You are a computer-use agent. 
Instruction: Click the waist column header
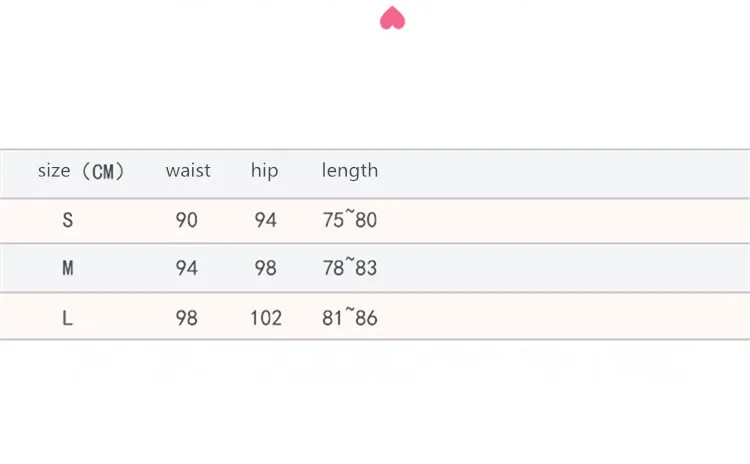pos(188,170)
